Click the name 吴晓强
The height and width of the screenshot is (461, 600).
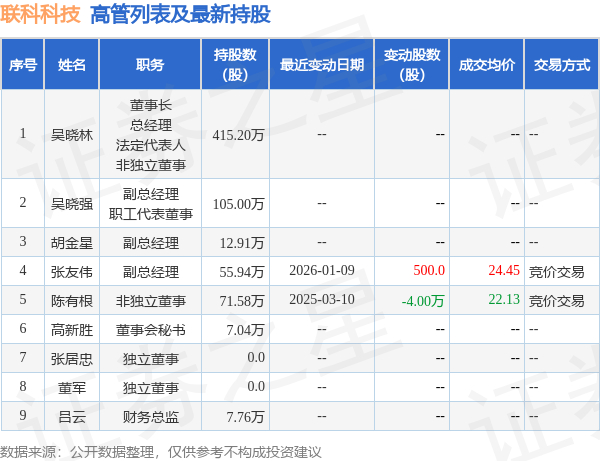(x=72, y=204)
